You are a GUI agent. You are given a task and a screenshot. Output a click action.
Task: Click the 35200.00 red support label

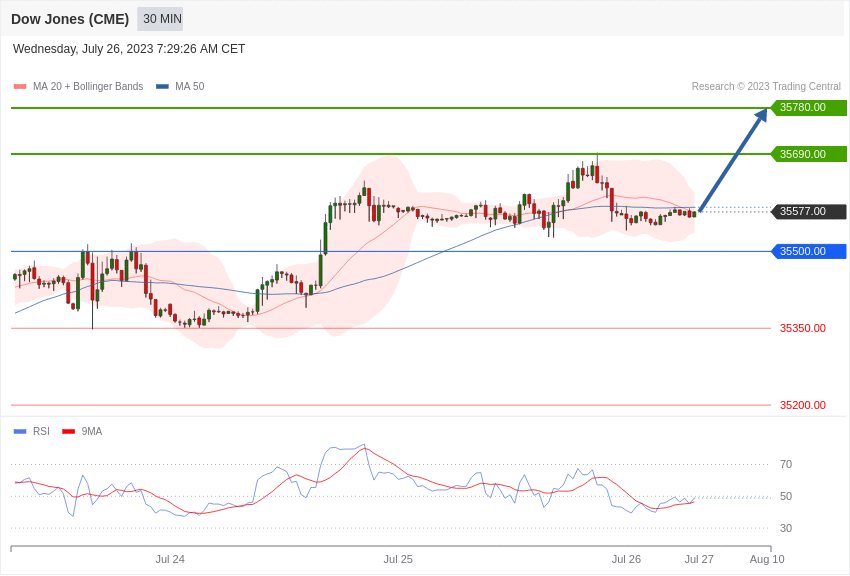[x=803, y=405]
